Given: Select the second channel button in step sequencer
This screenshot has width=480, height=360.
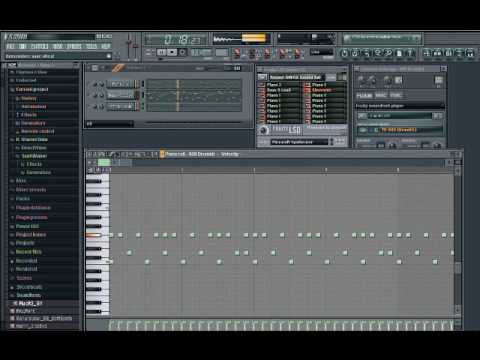Looking at the screenshot, I should tap(121, 95).
